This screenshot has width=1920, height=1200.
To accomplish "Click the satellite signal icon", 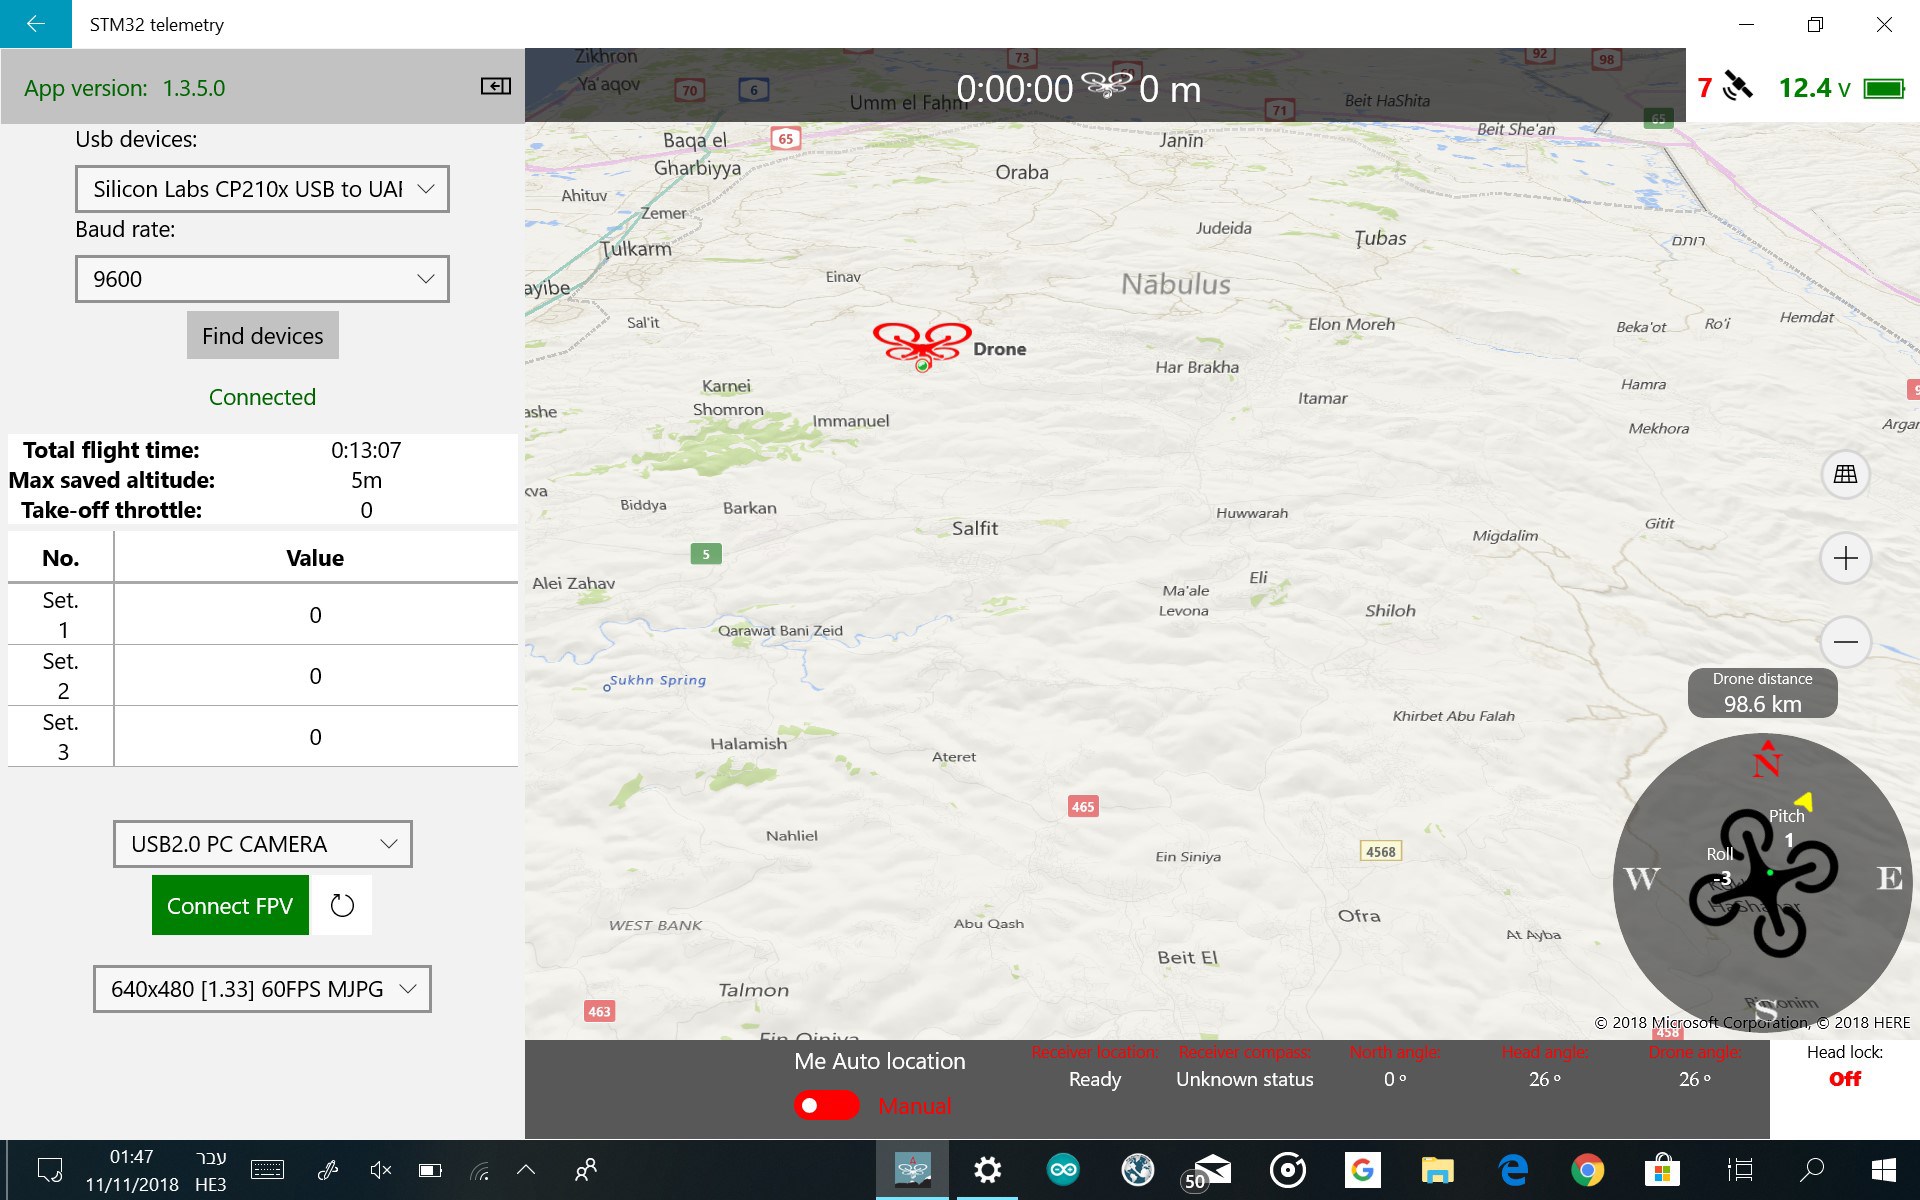I will 1738,87.
